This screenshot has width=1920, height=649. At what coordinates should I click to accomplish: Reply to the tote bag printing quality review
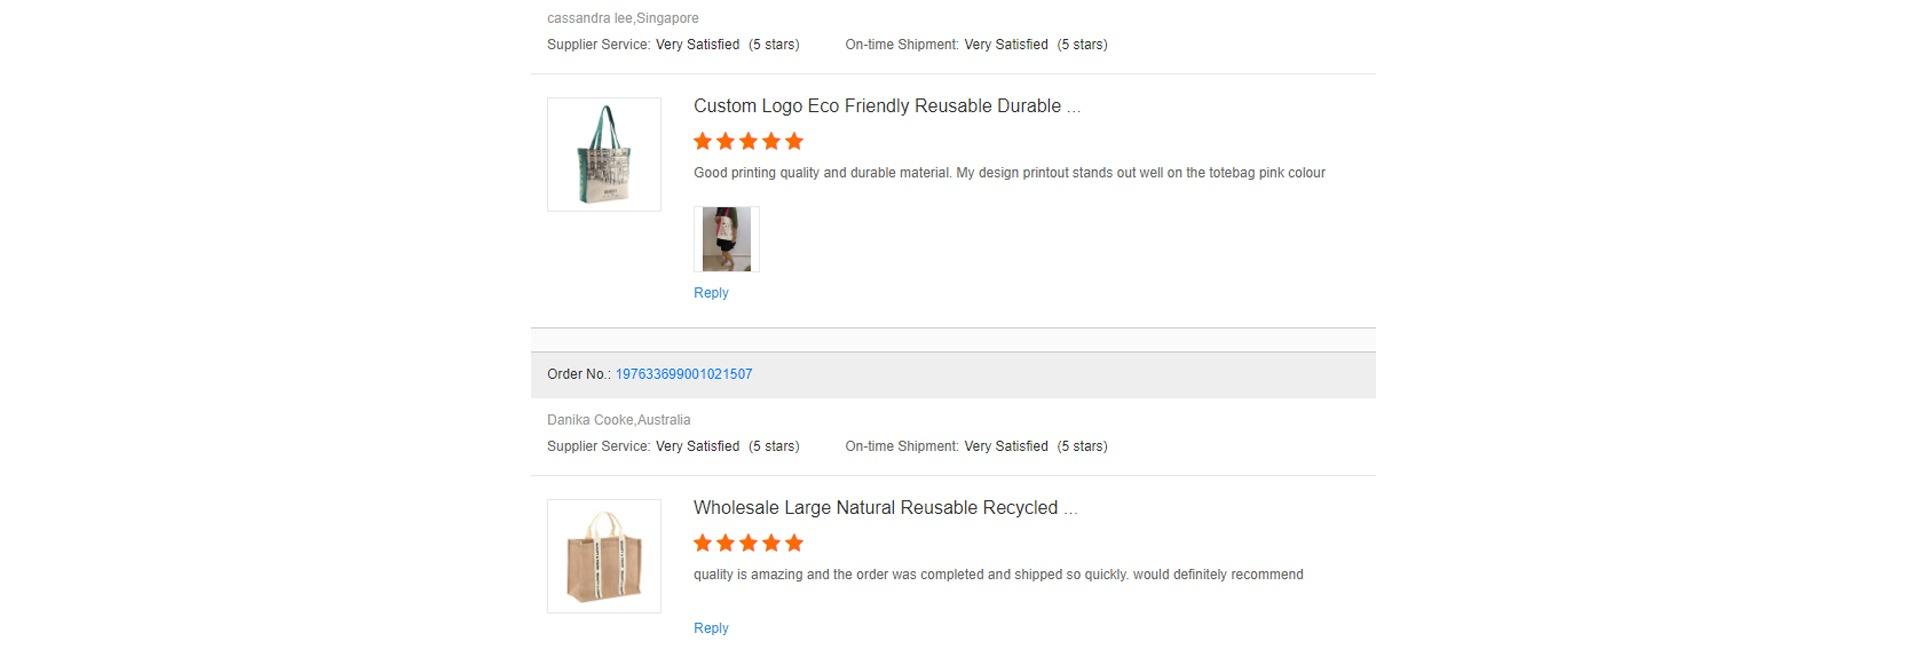(711, 293)
